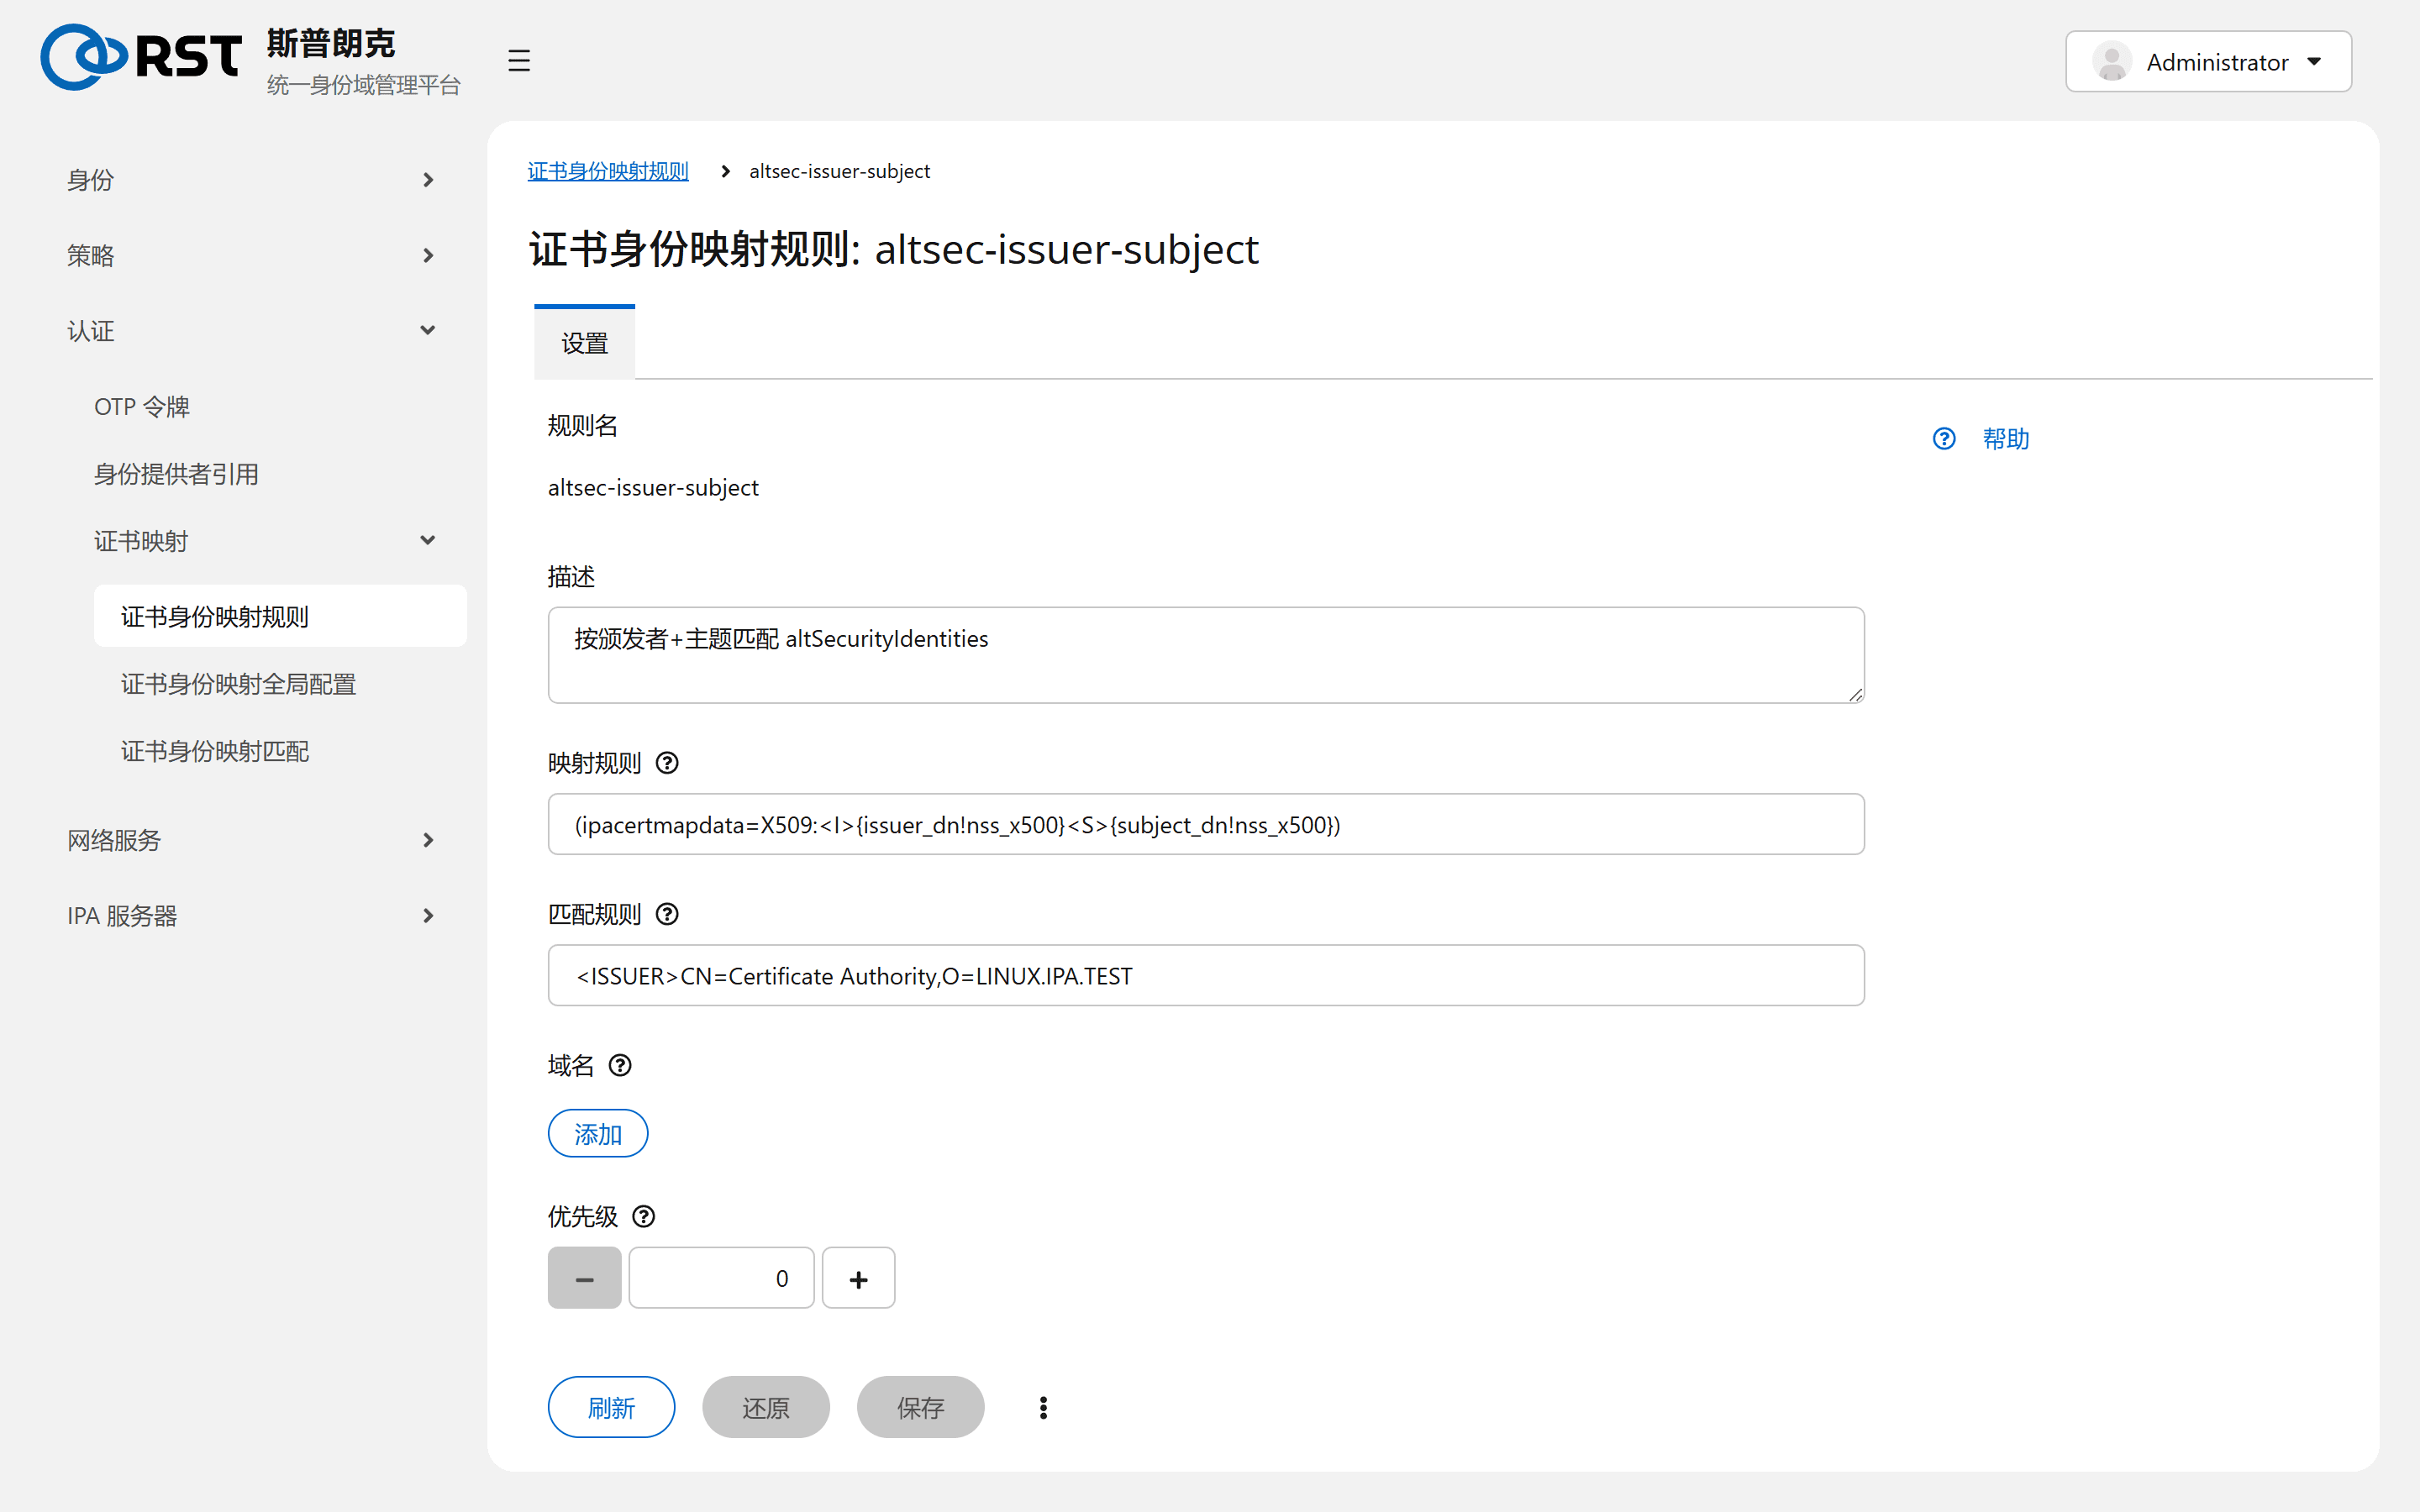Show help tooltip for 映射规则
Screen dimensions: 2420x1512
click(667, 763)
